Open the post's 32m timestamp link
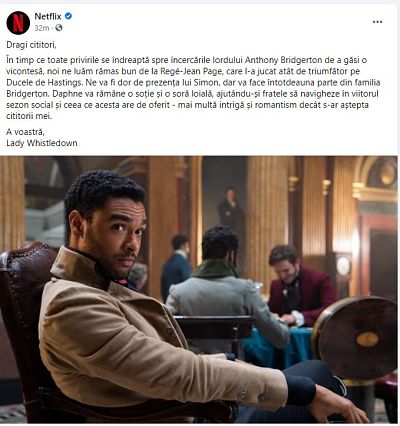This screenshot has height=426, width=400. point(42,28)
